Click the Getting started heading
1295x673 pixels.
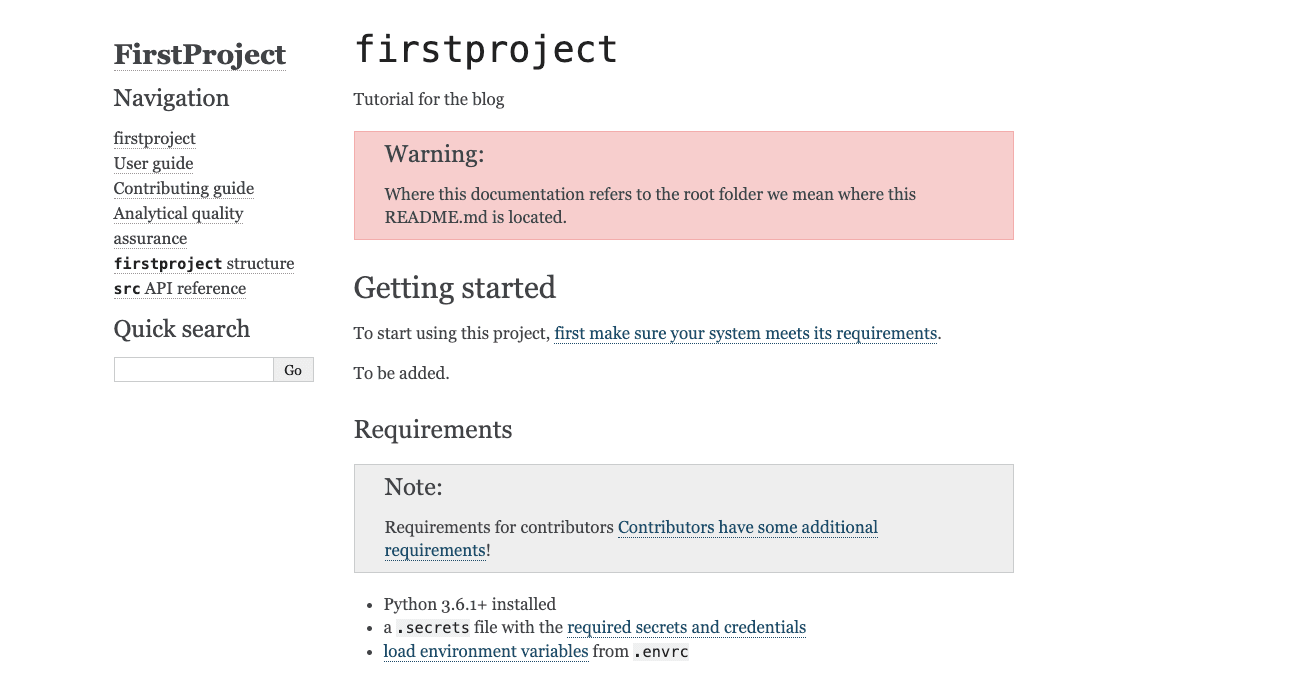454,287
